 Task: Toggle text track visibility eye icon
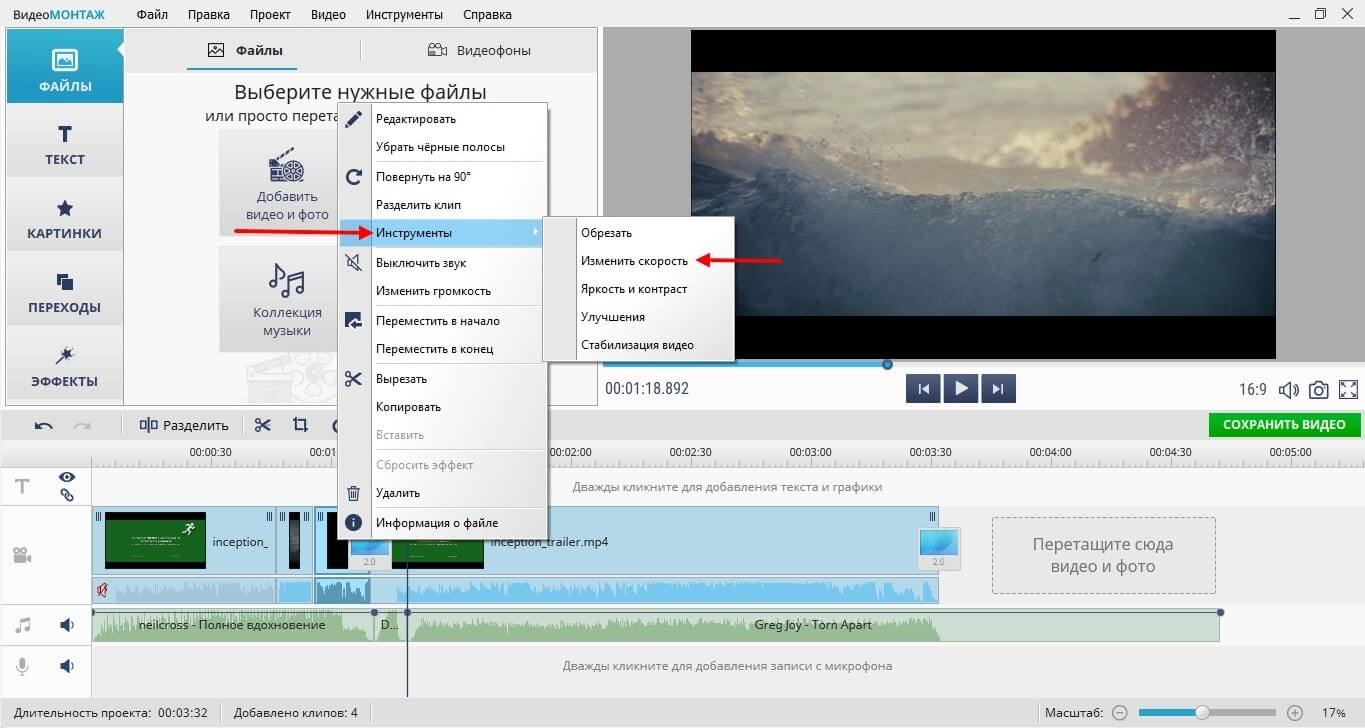(67, 478)
